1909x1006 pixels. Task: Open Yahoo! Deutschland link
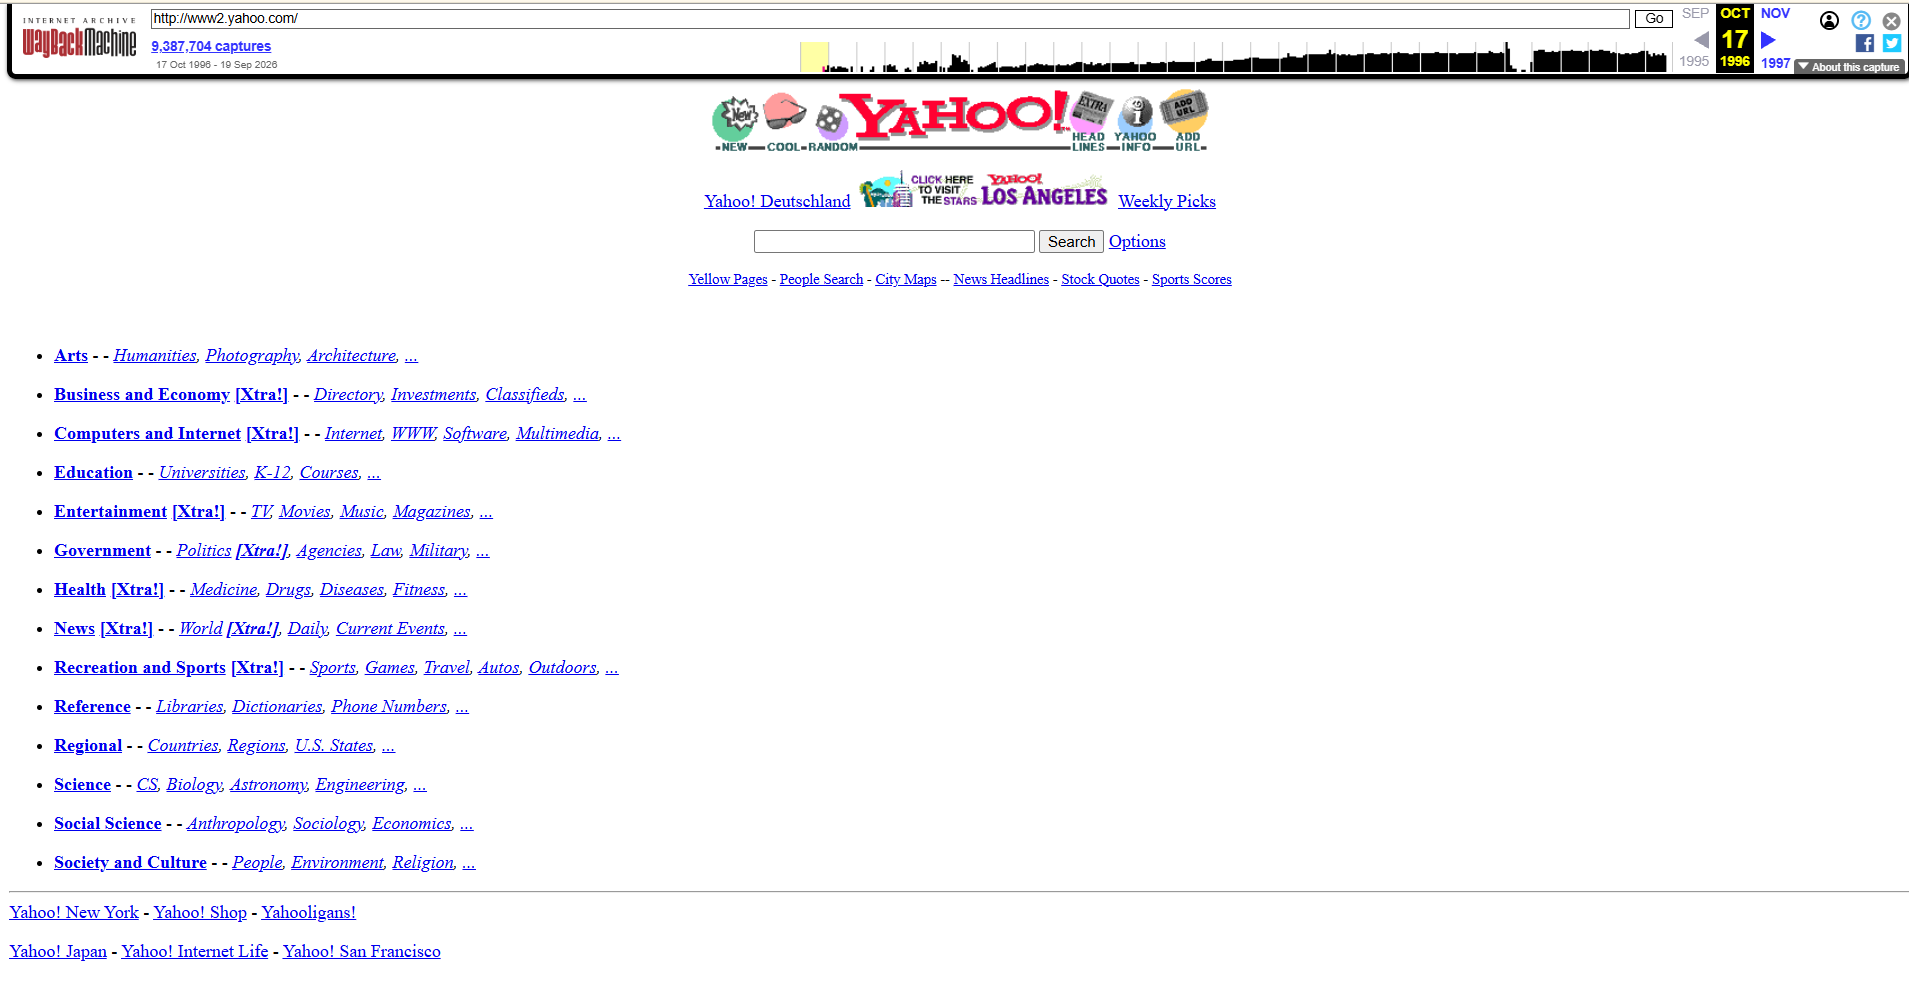pos(777,201)
